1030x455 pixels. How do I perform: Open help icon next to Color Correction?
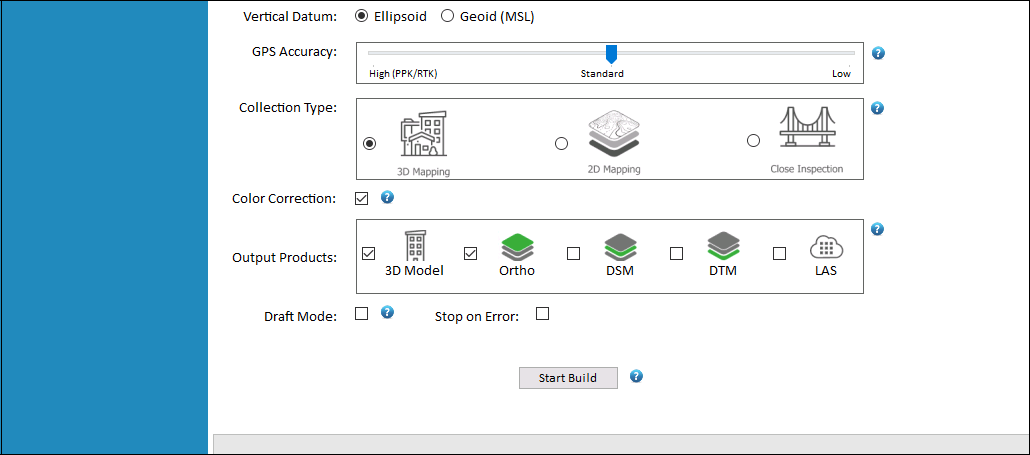pos(387,197)
